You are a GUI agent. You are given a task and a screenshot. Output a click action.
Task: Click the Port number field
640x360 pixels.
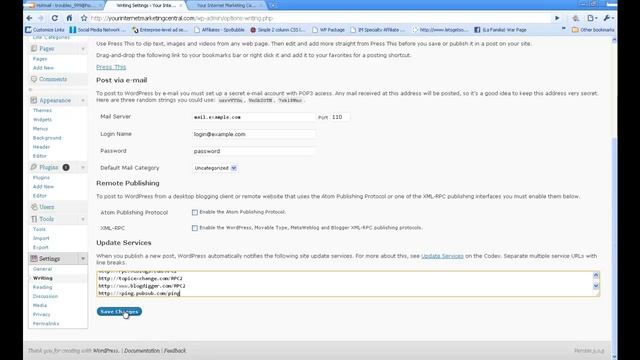pos(340,117)
